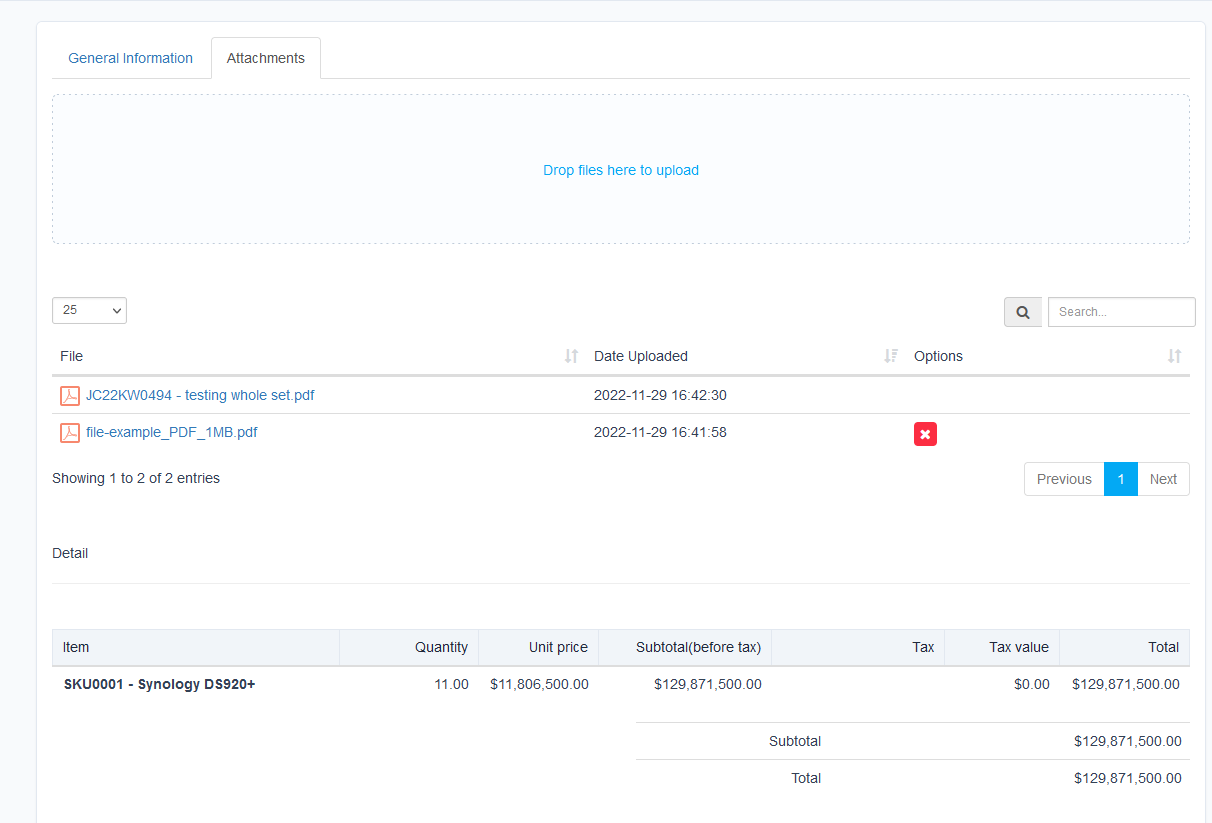
Task: Go to the Previous page
Action: [x=1063, y=479]
